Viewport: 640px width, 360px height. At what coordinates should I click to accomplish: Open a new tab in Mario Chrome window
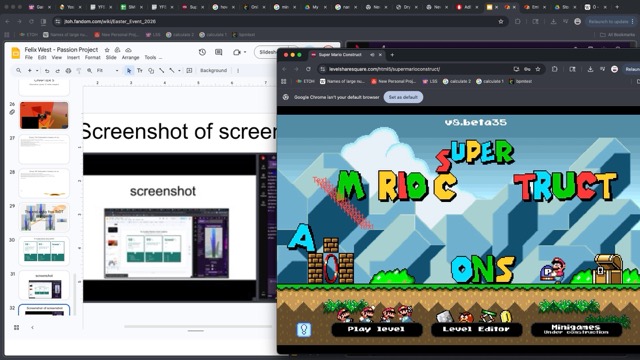point(392,55)
